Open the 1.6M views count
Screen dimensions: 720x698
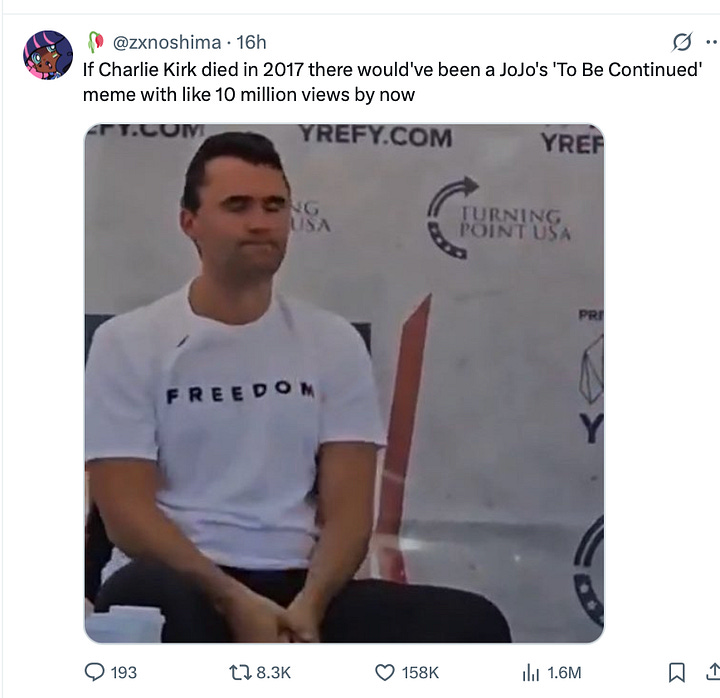coord(564,673)
